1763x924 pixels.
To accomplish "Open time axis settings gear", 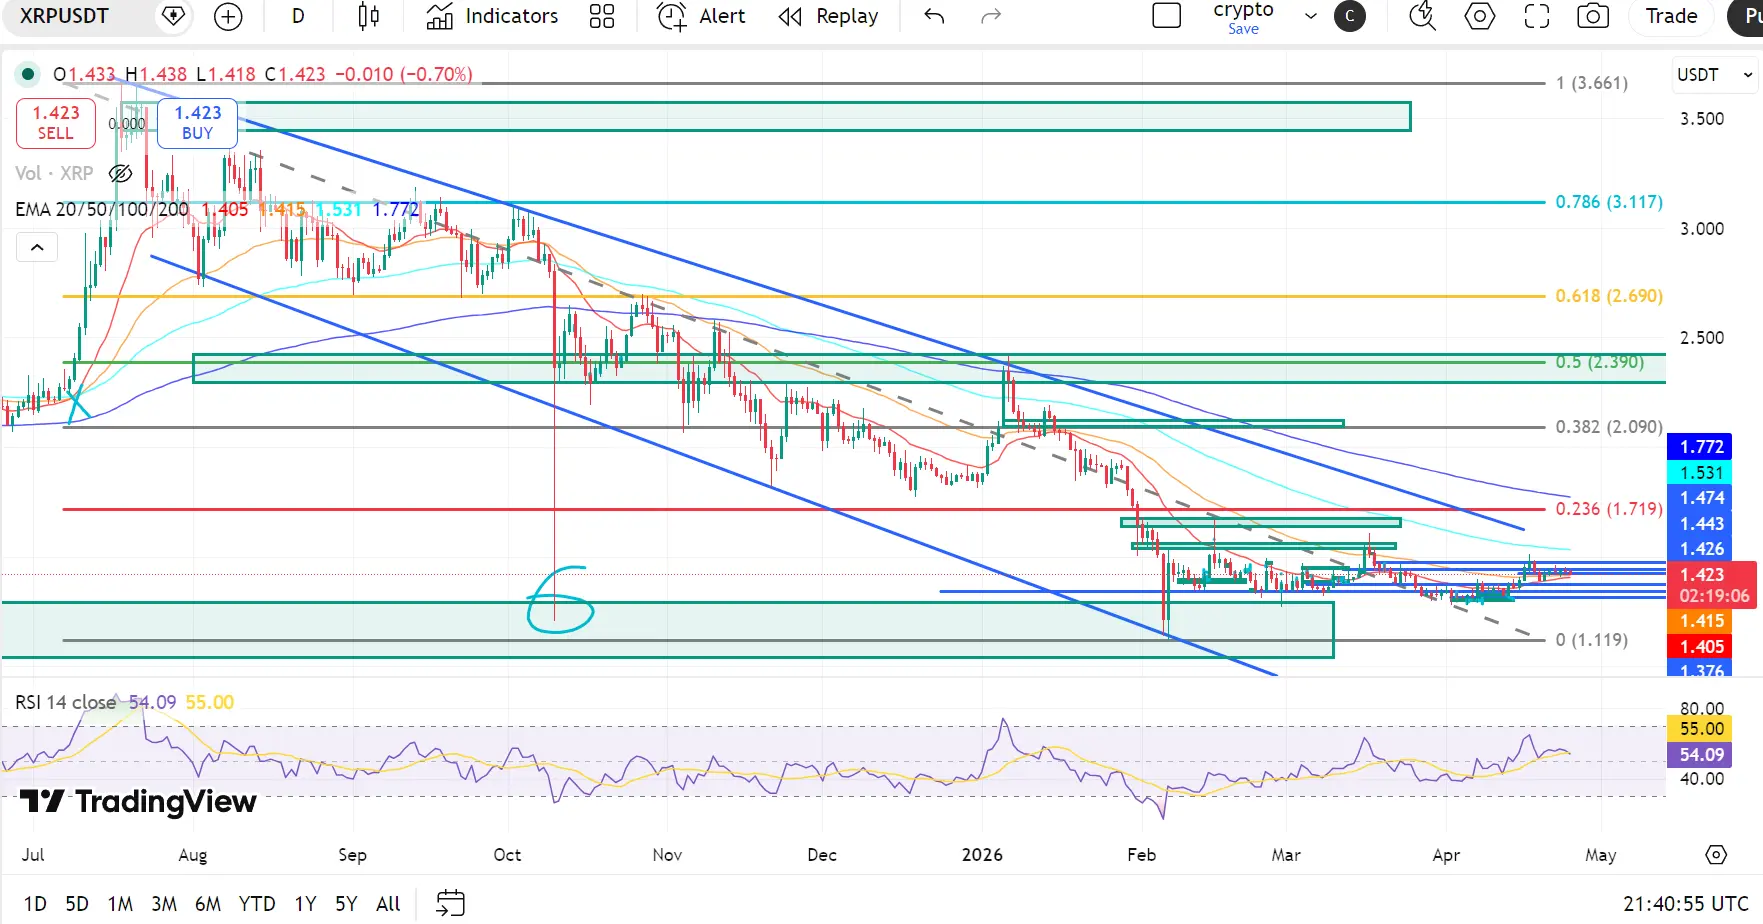I will tap(1716, 855).
